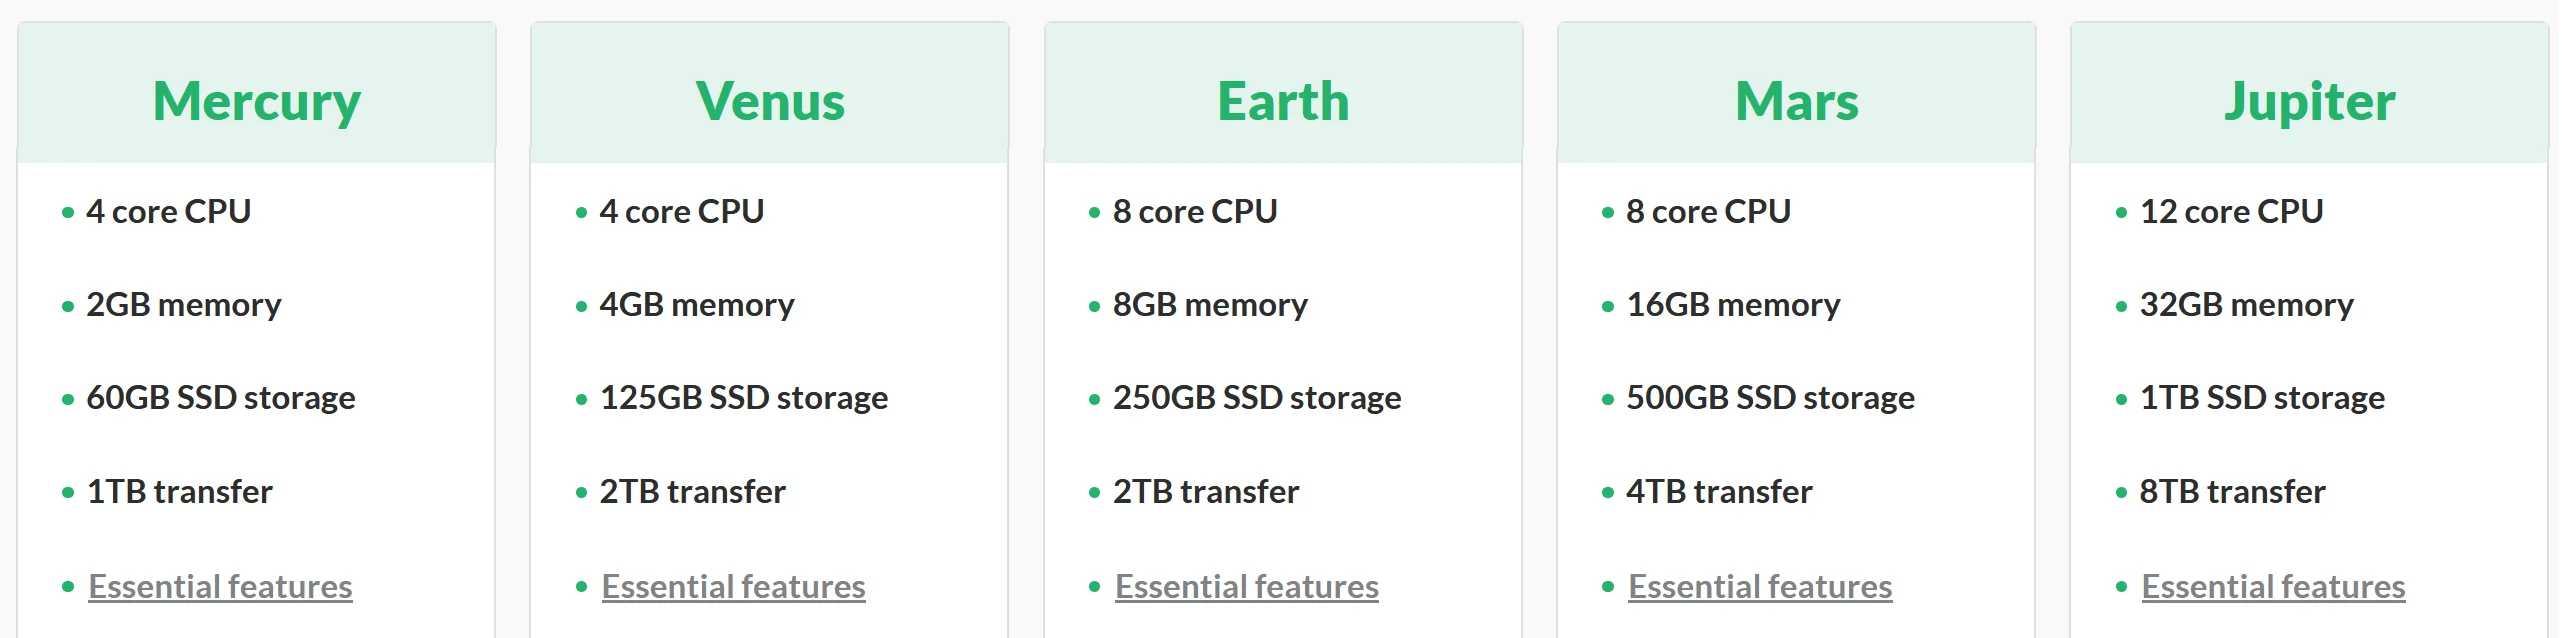Click the 32GB memory text

pos(2246,305)
